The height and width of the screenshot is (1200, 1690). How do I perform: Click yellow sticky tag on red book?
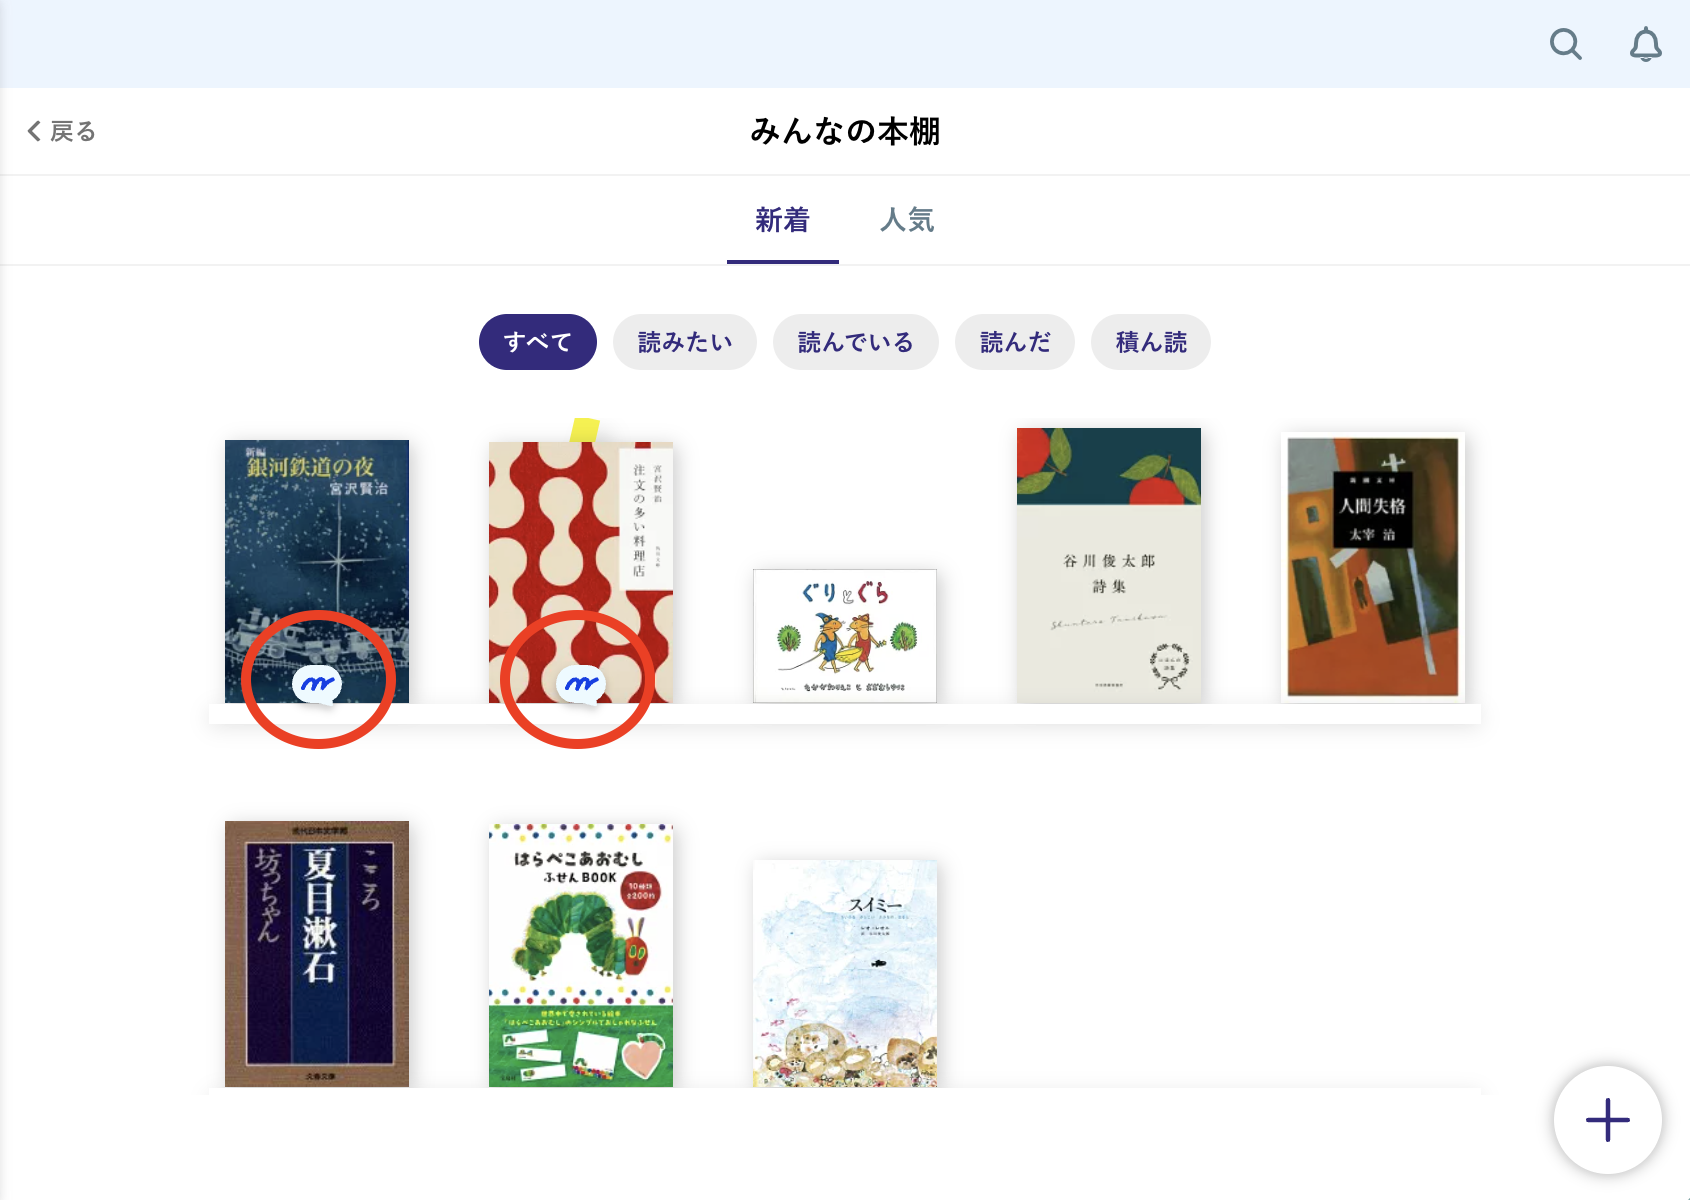[584, 430]
